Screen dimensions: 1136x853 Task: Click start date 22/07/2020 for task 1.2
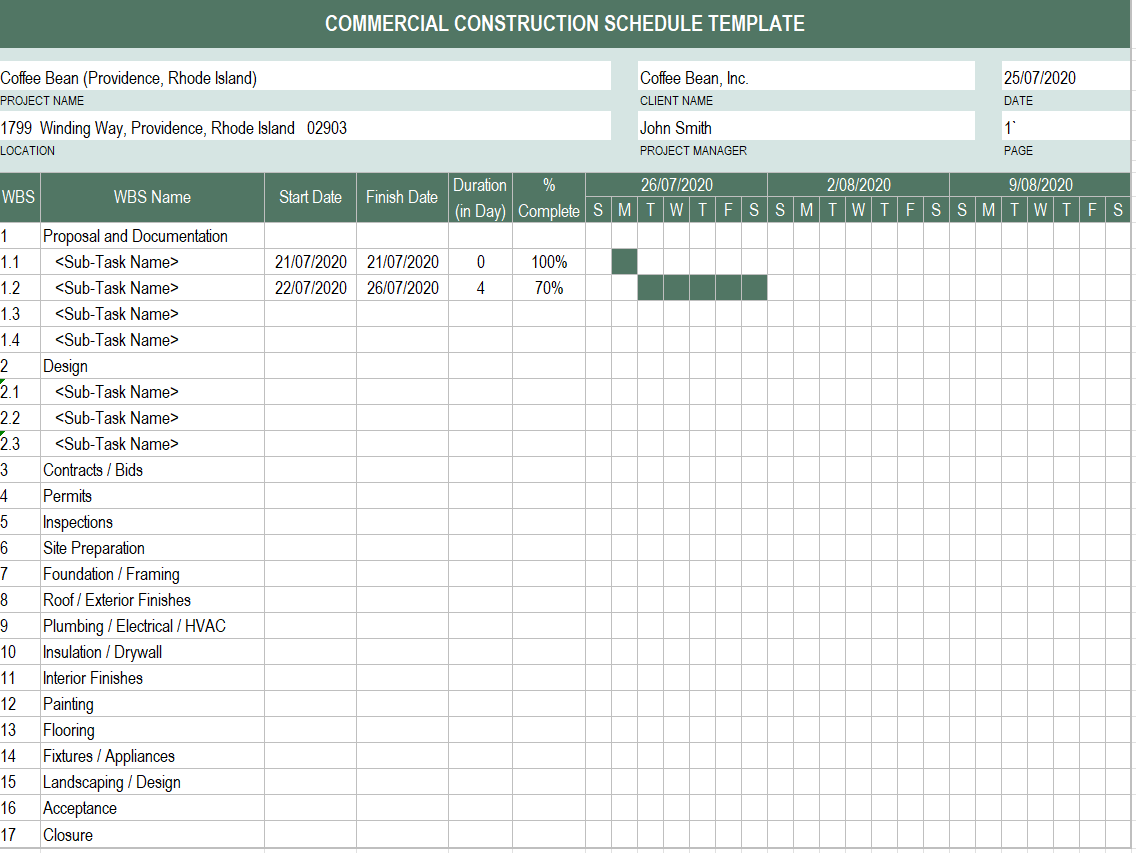tap(310, 288)
